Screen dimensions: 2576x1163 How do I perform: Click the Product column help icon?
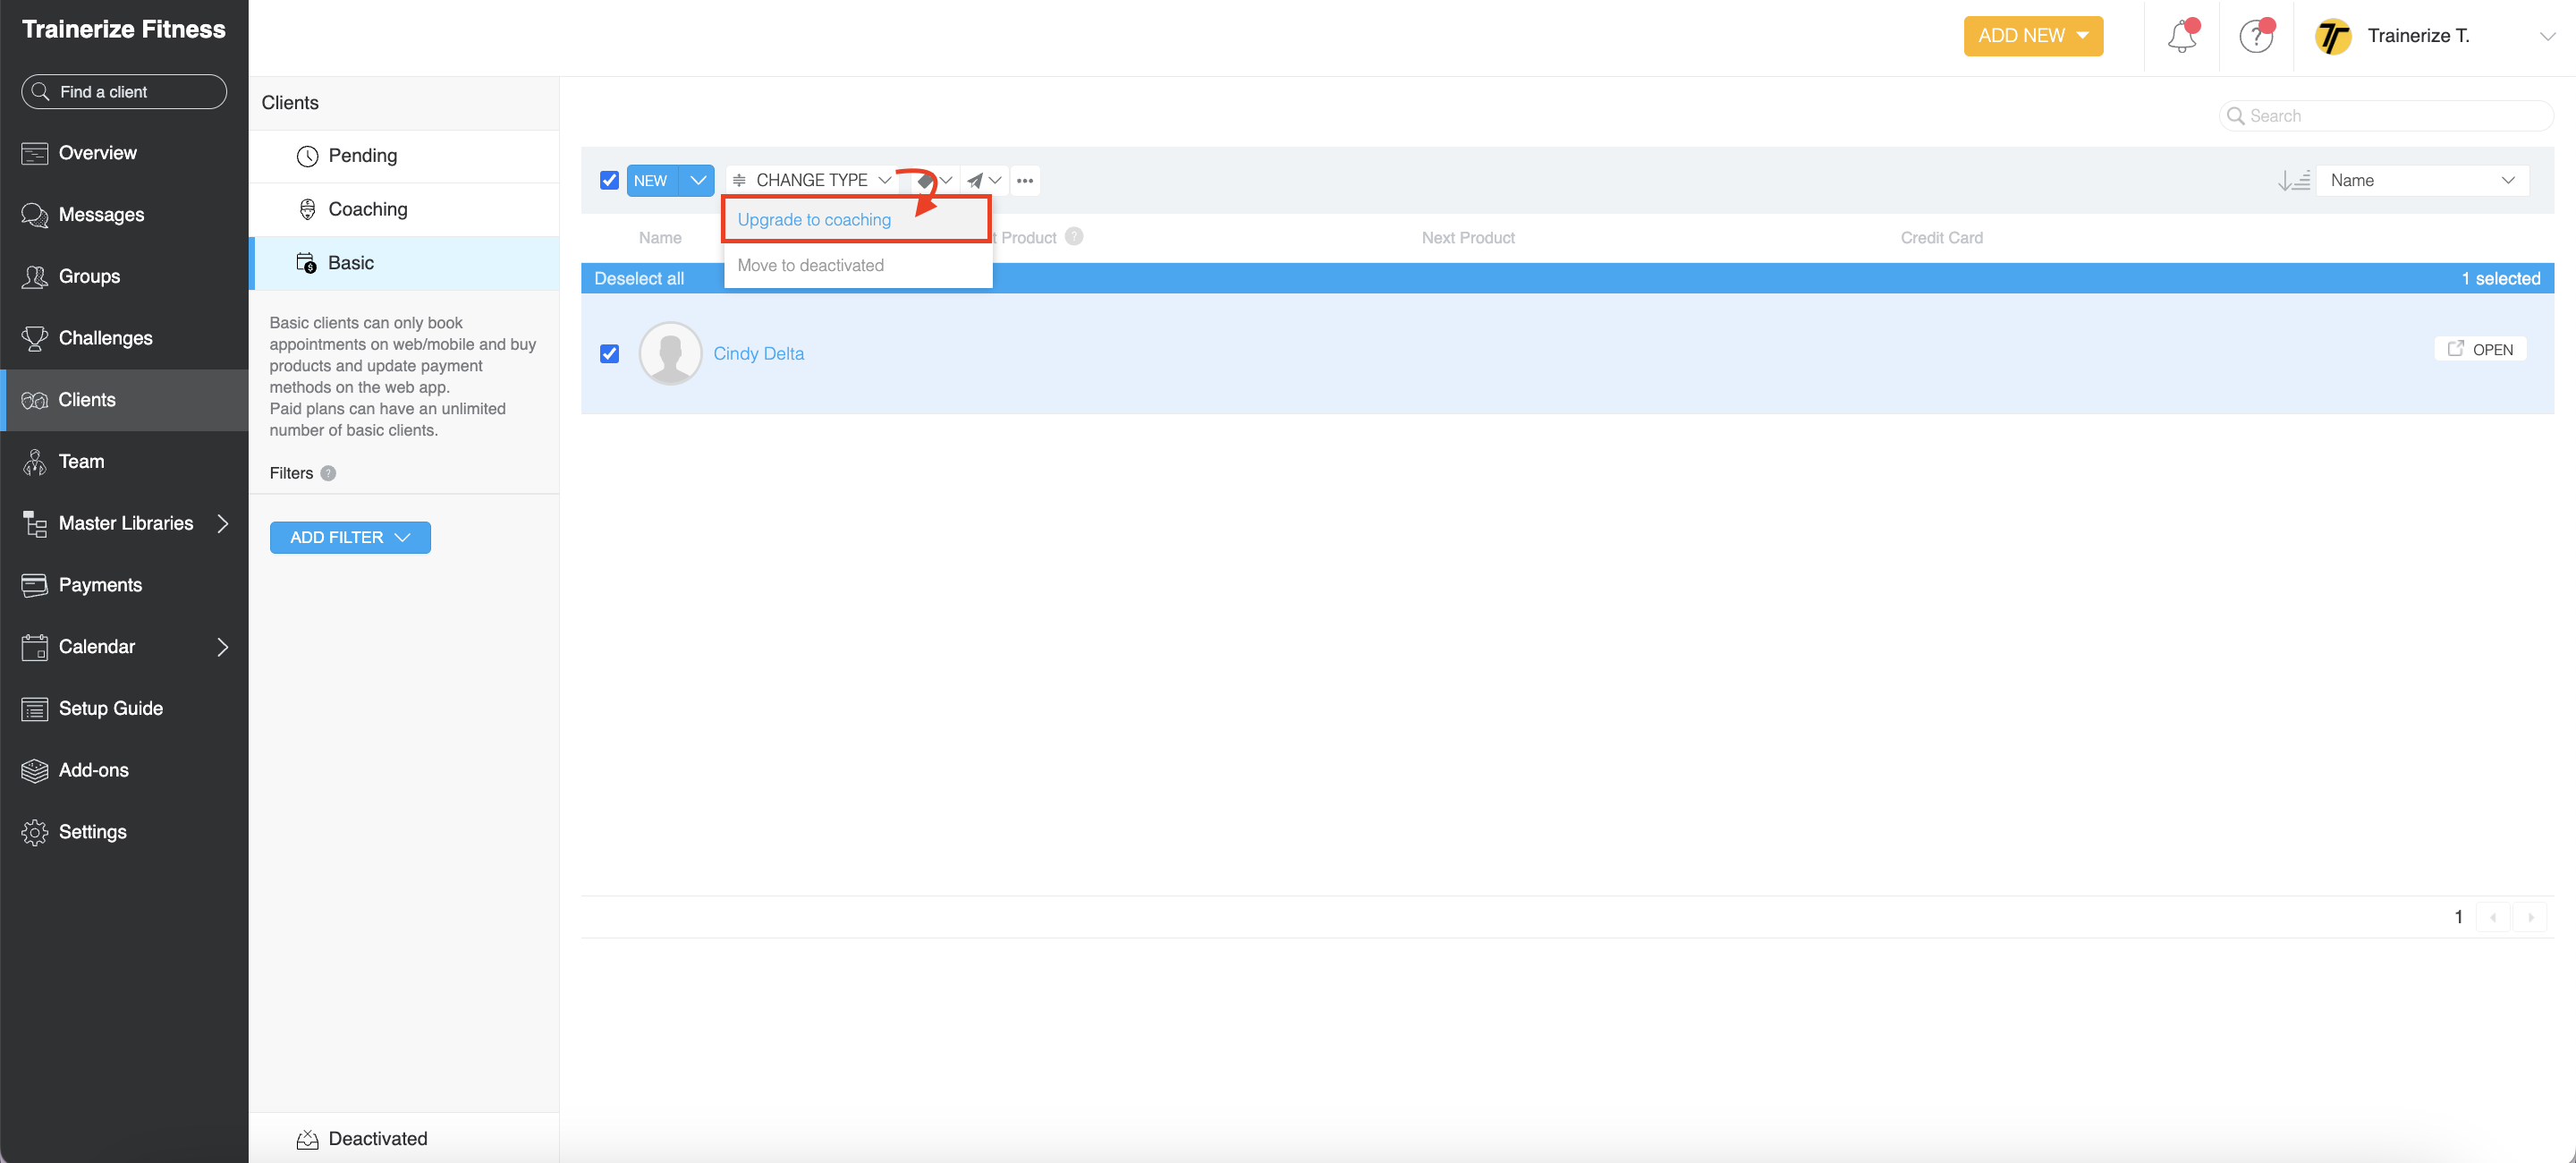point(1074,236)
